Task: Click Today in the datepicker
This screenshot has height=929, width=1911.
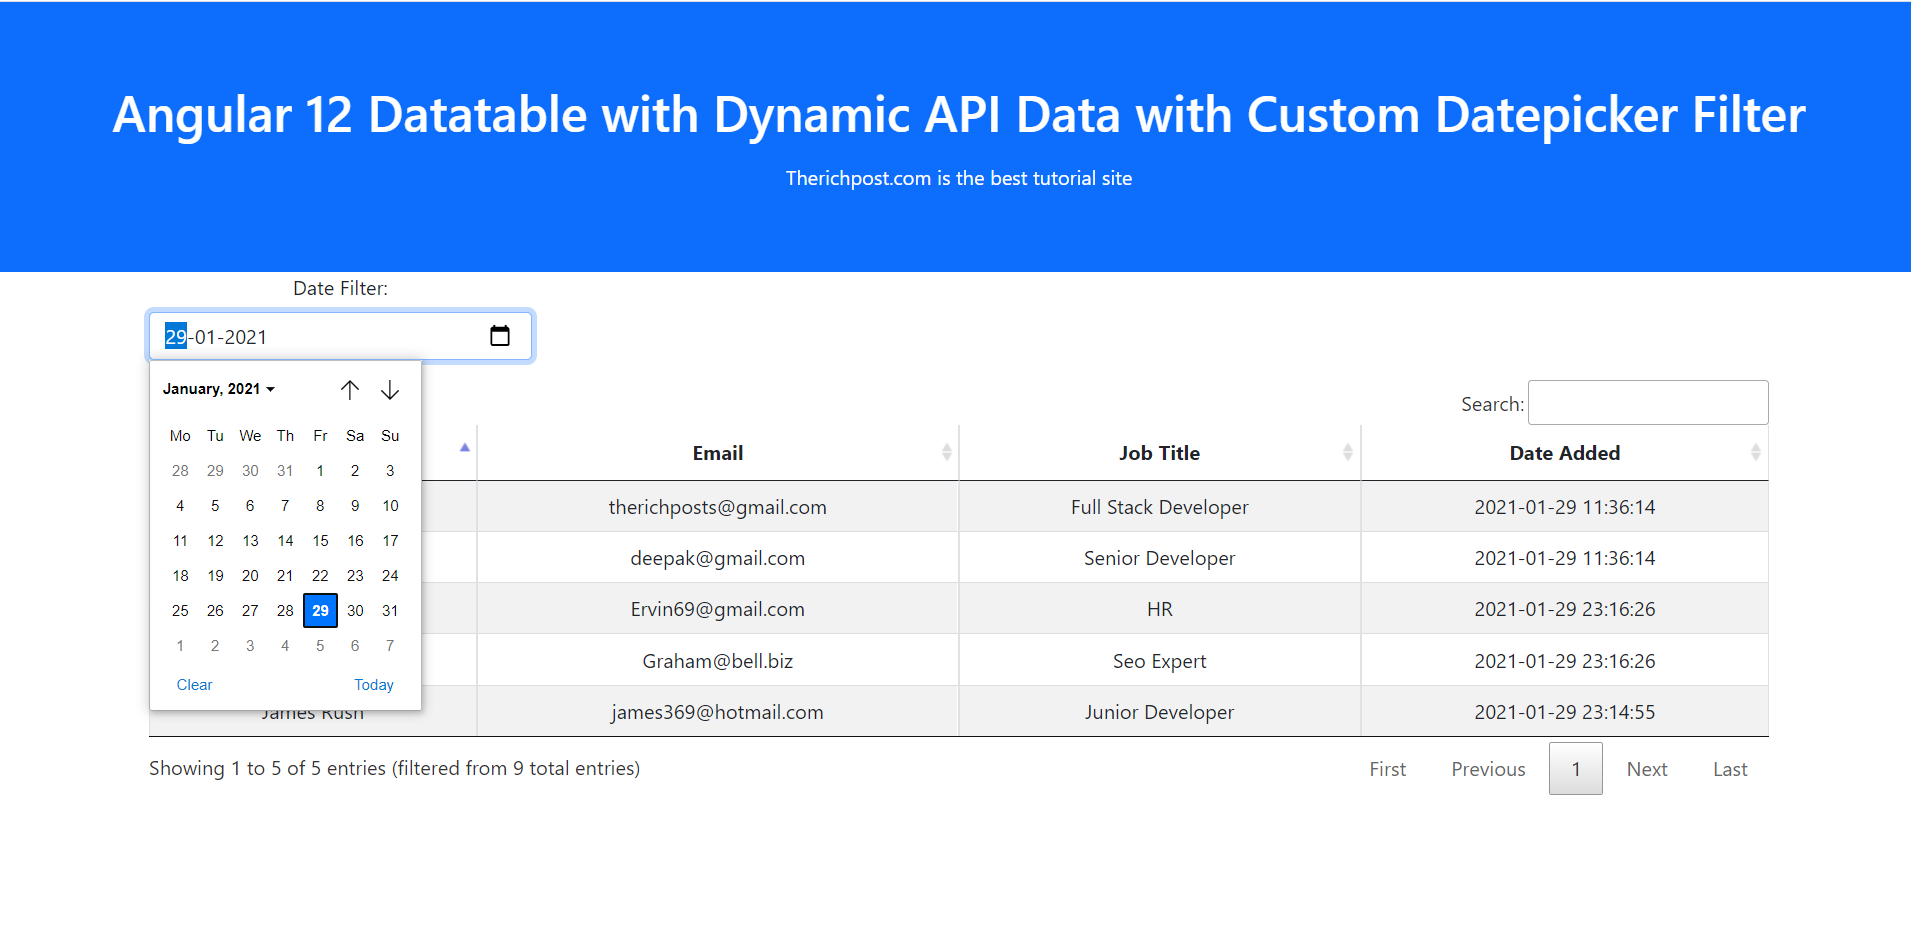Action: pyautogui.click(x=374, y=685)
